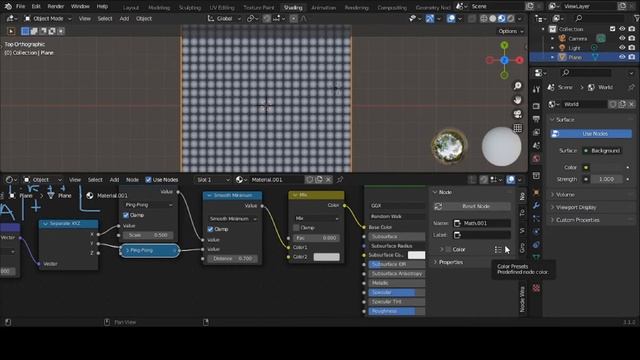This screenshot has height=360, width=640.
Task: Open the File menu
Action: [x=20, y=7]
